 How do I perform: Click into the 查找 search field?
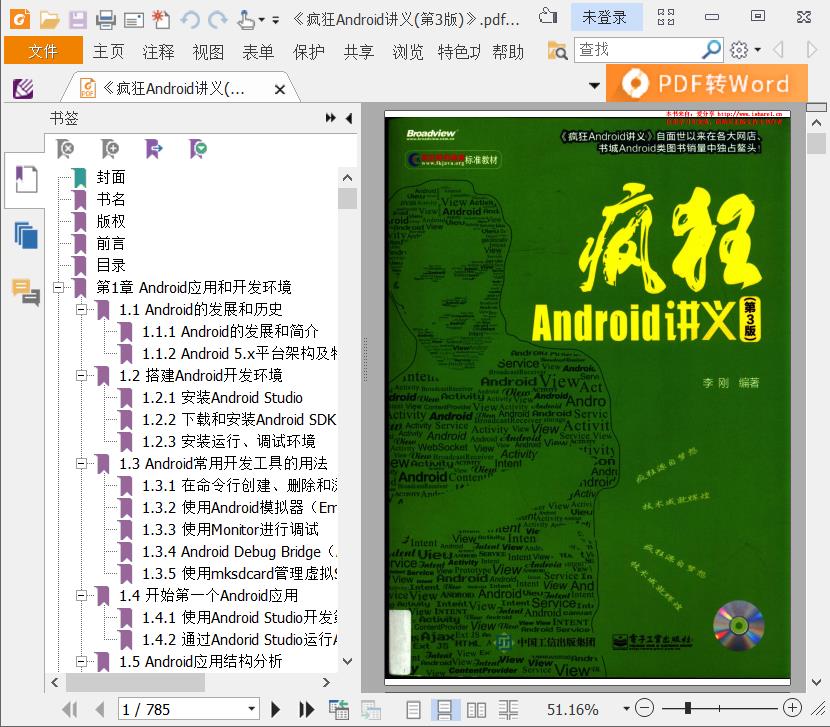click(x=637, y=50)
